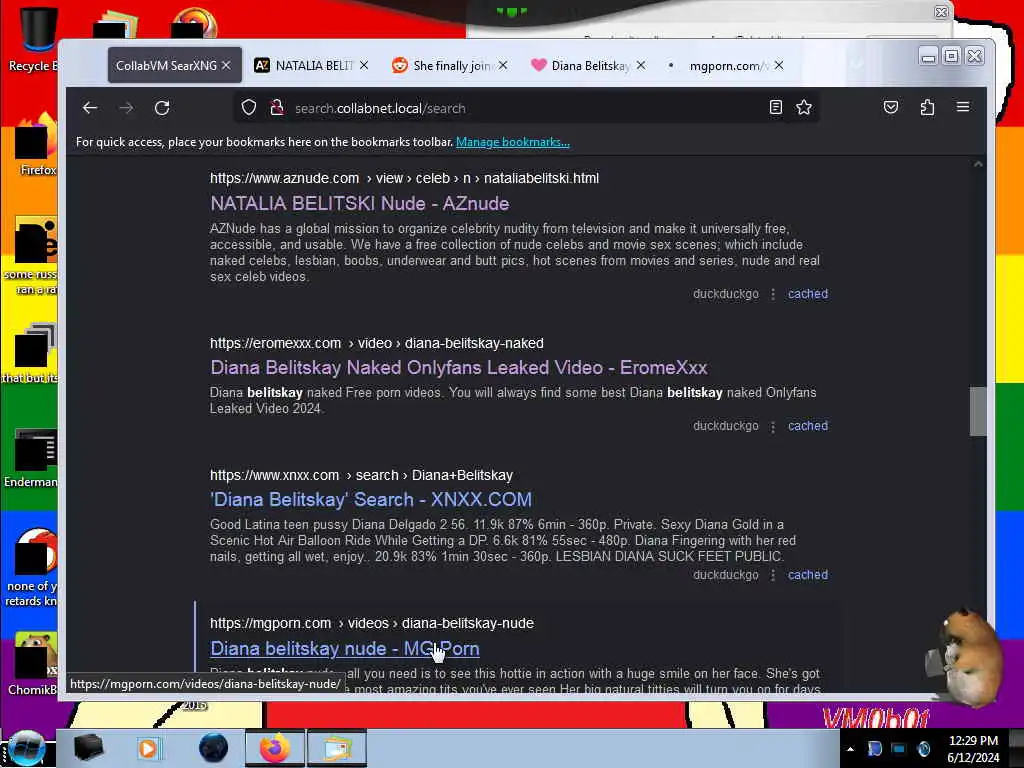Image resolution: width=1024 pixels, height=768 pixels.
Task: Expand three-dot options beside xnxx result's cached link
Action: [x=773, y=575]
